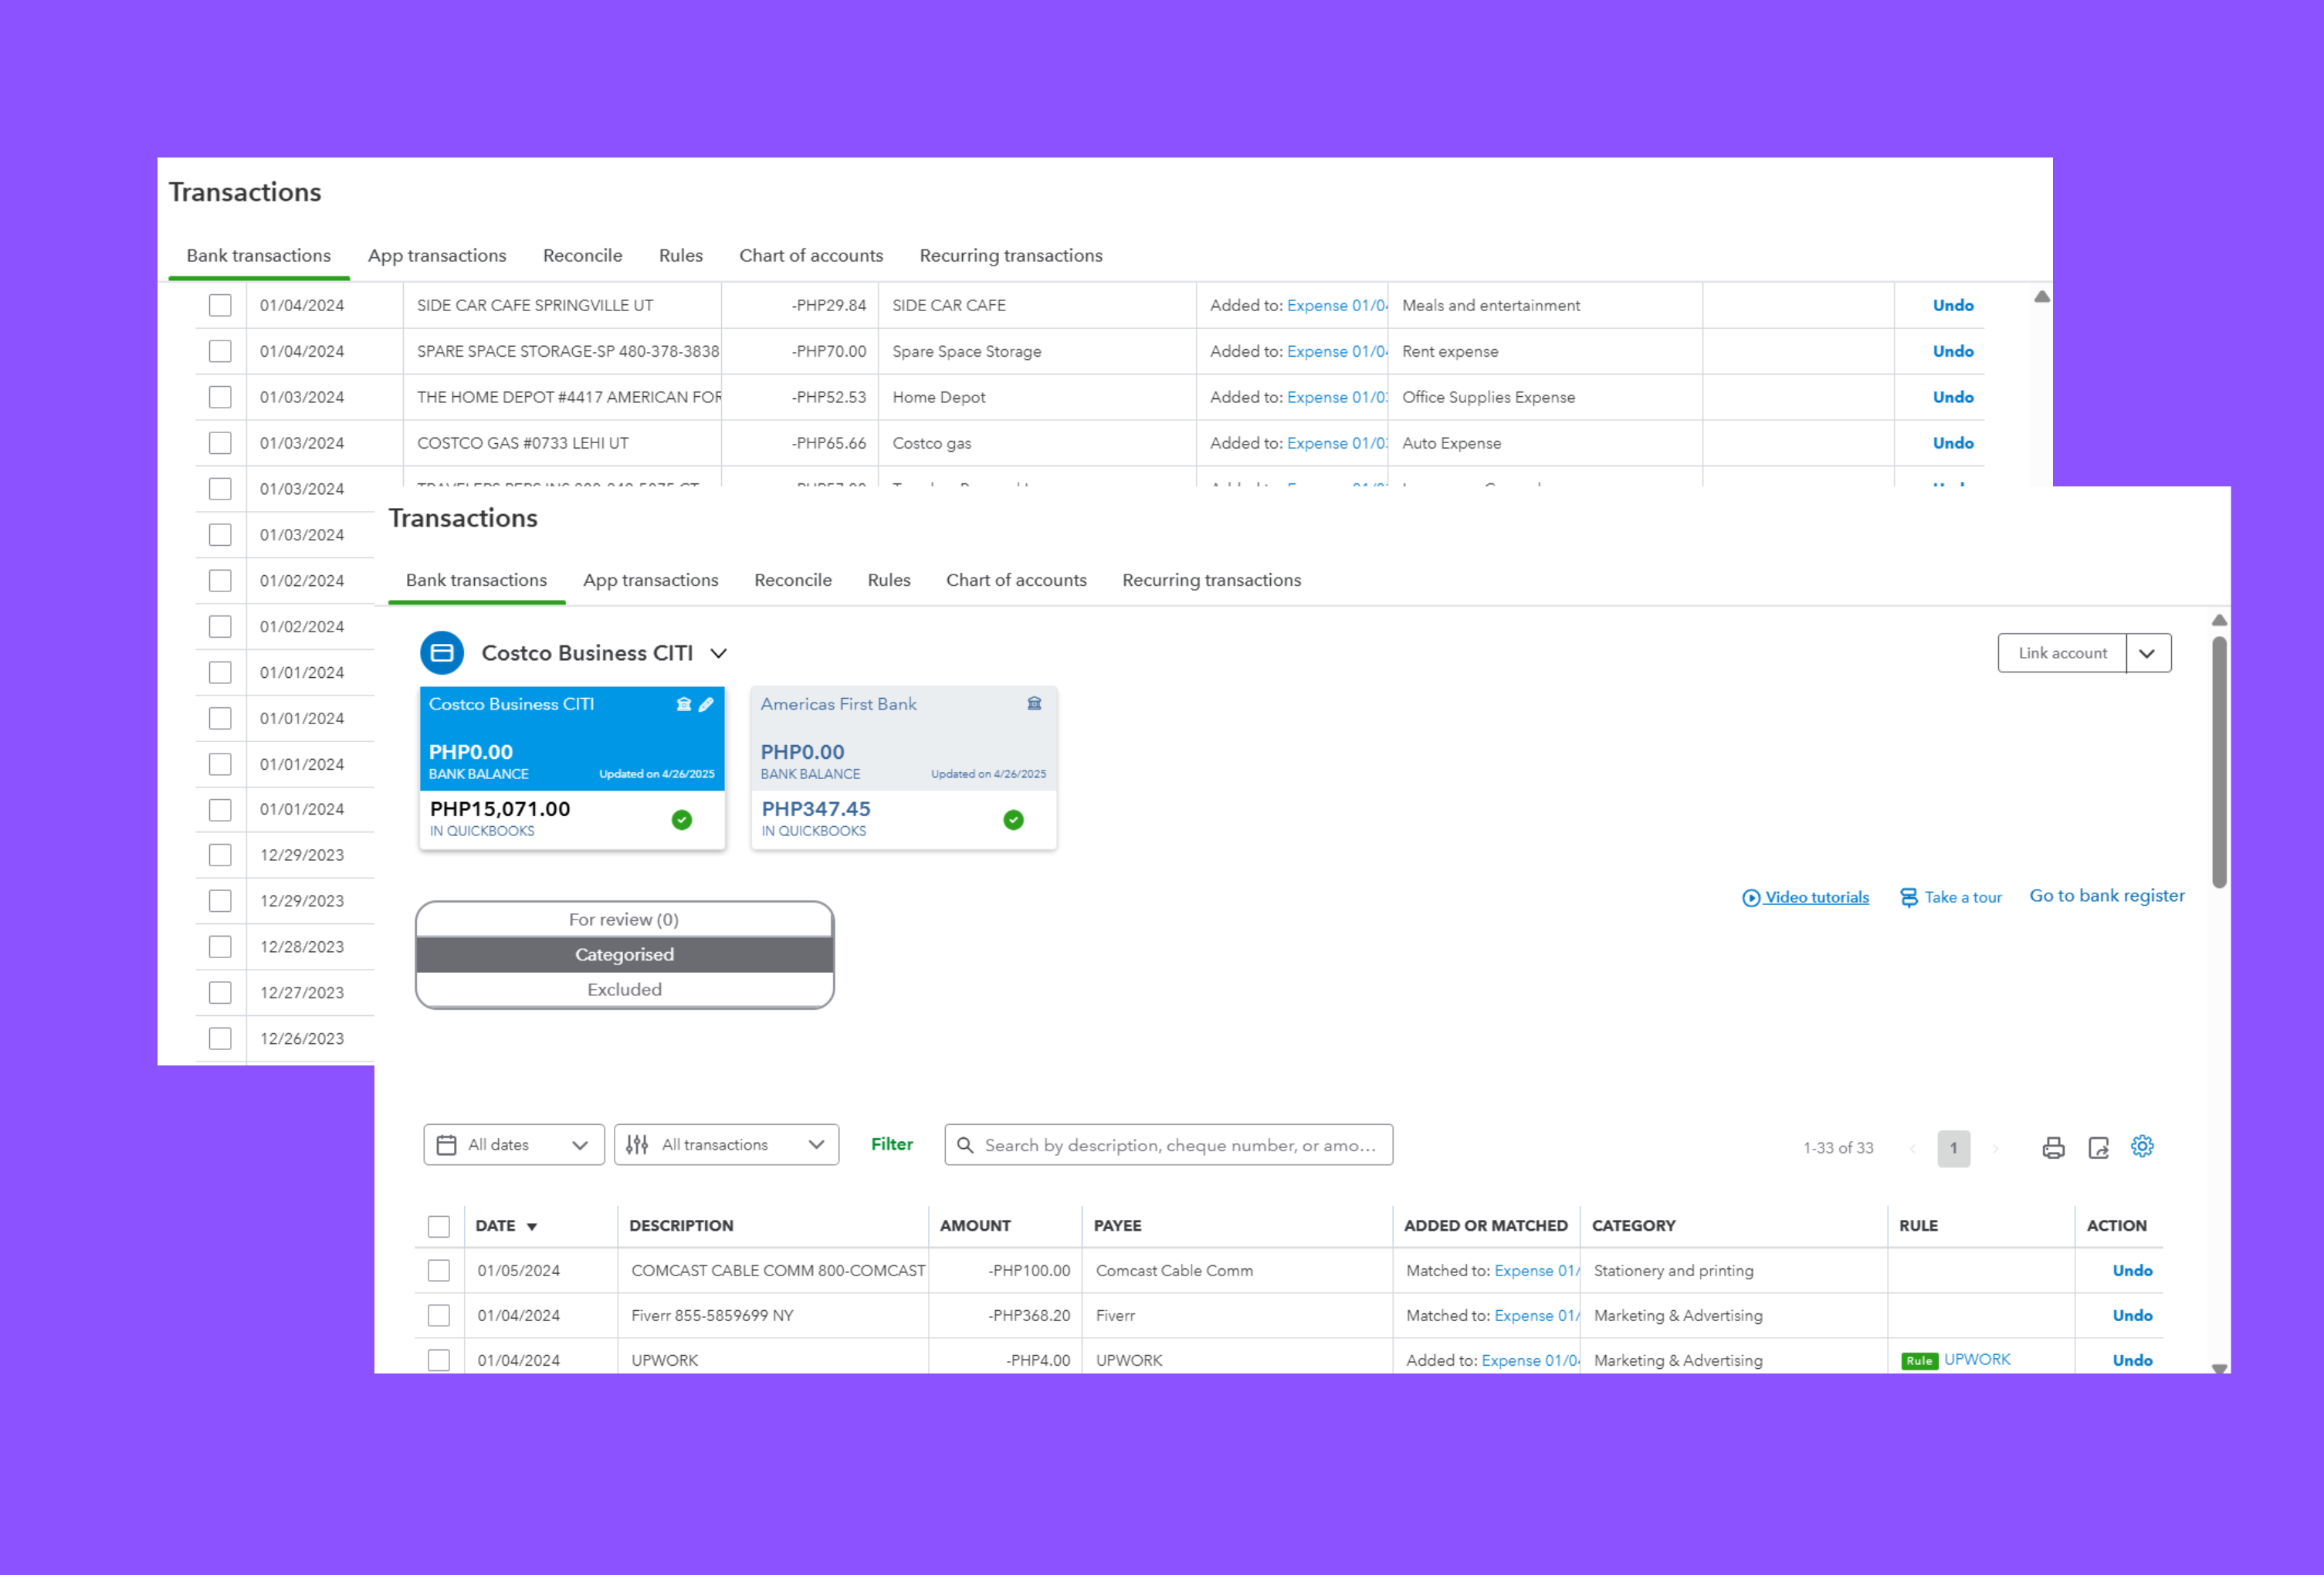Click the edit pencil on Costco Business CITI card
The width and height of the screenshot is (2324, 1575).
point(706,704)
